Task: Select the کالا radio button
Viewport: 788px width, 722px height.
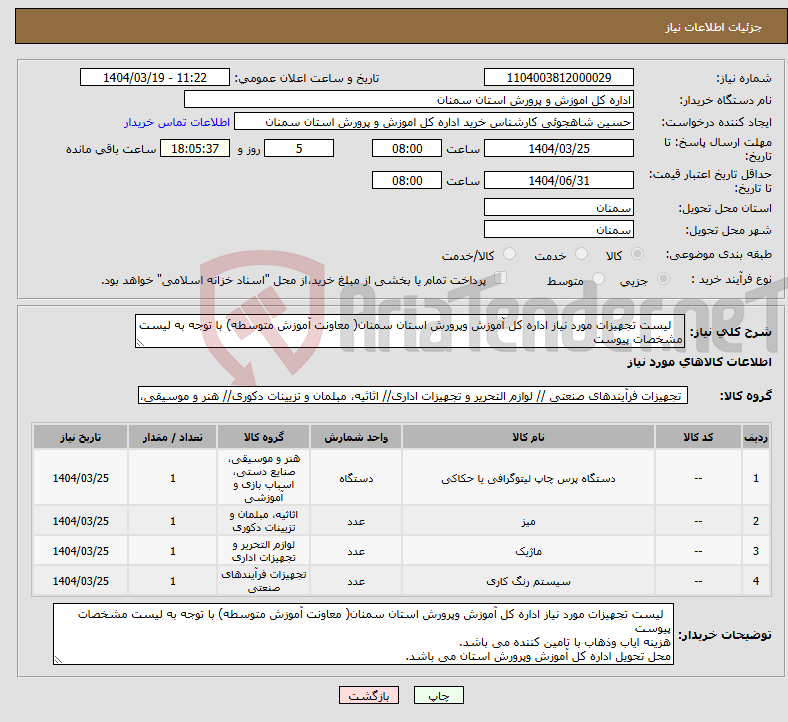Action: click(637, 254)
